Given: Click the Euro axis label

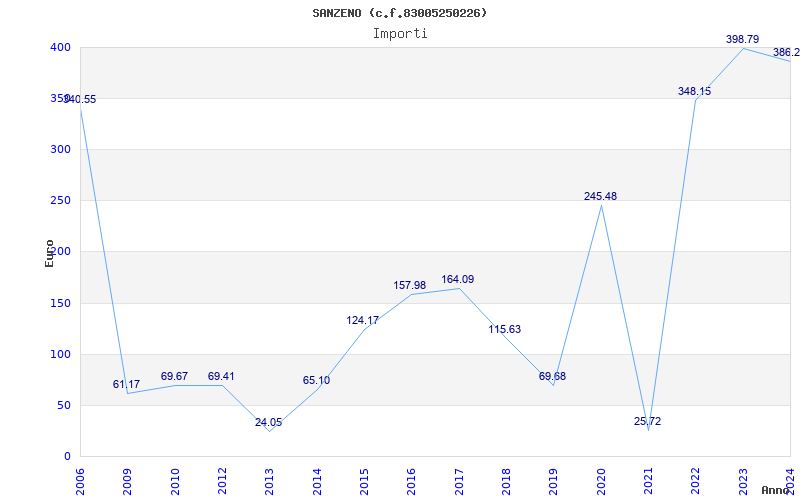Looking at the screenshot, I should tap(49, 253).
